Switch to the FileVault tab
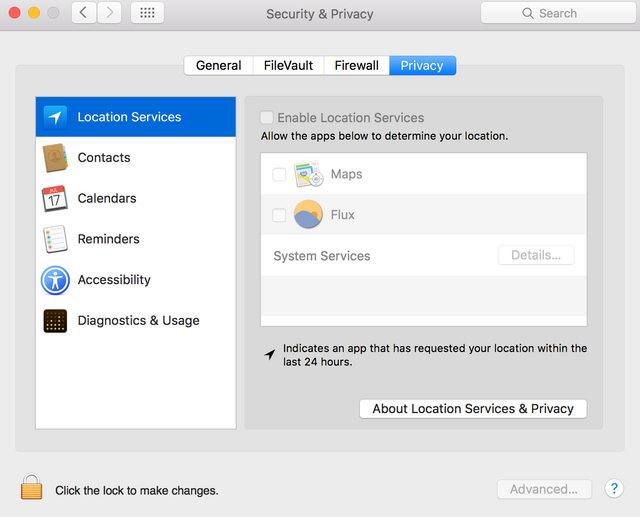 [x=288, y=65]
